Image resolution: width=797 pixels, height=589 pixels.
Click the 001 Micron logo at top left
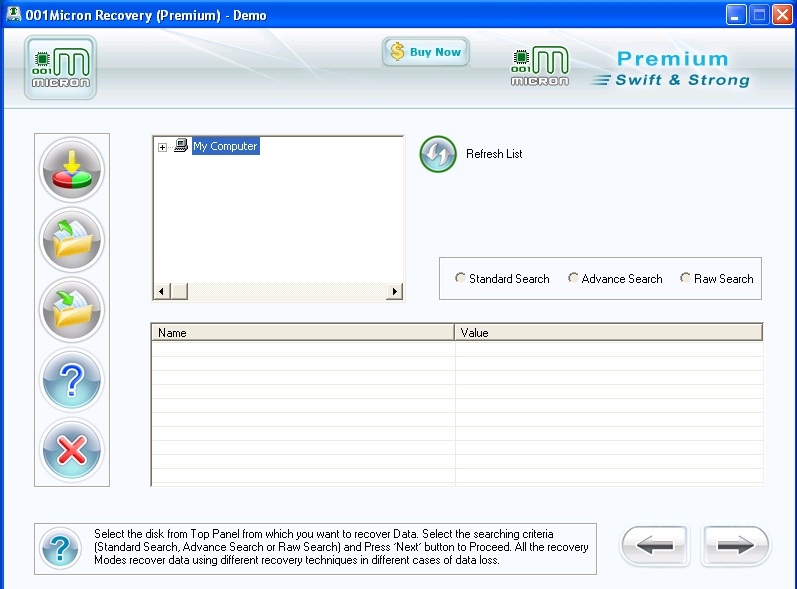[60, 68]
